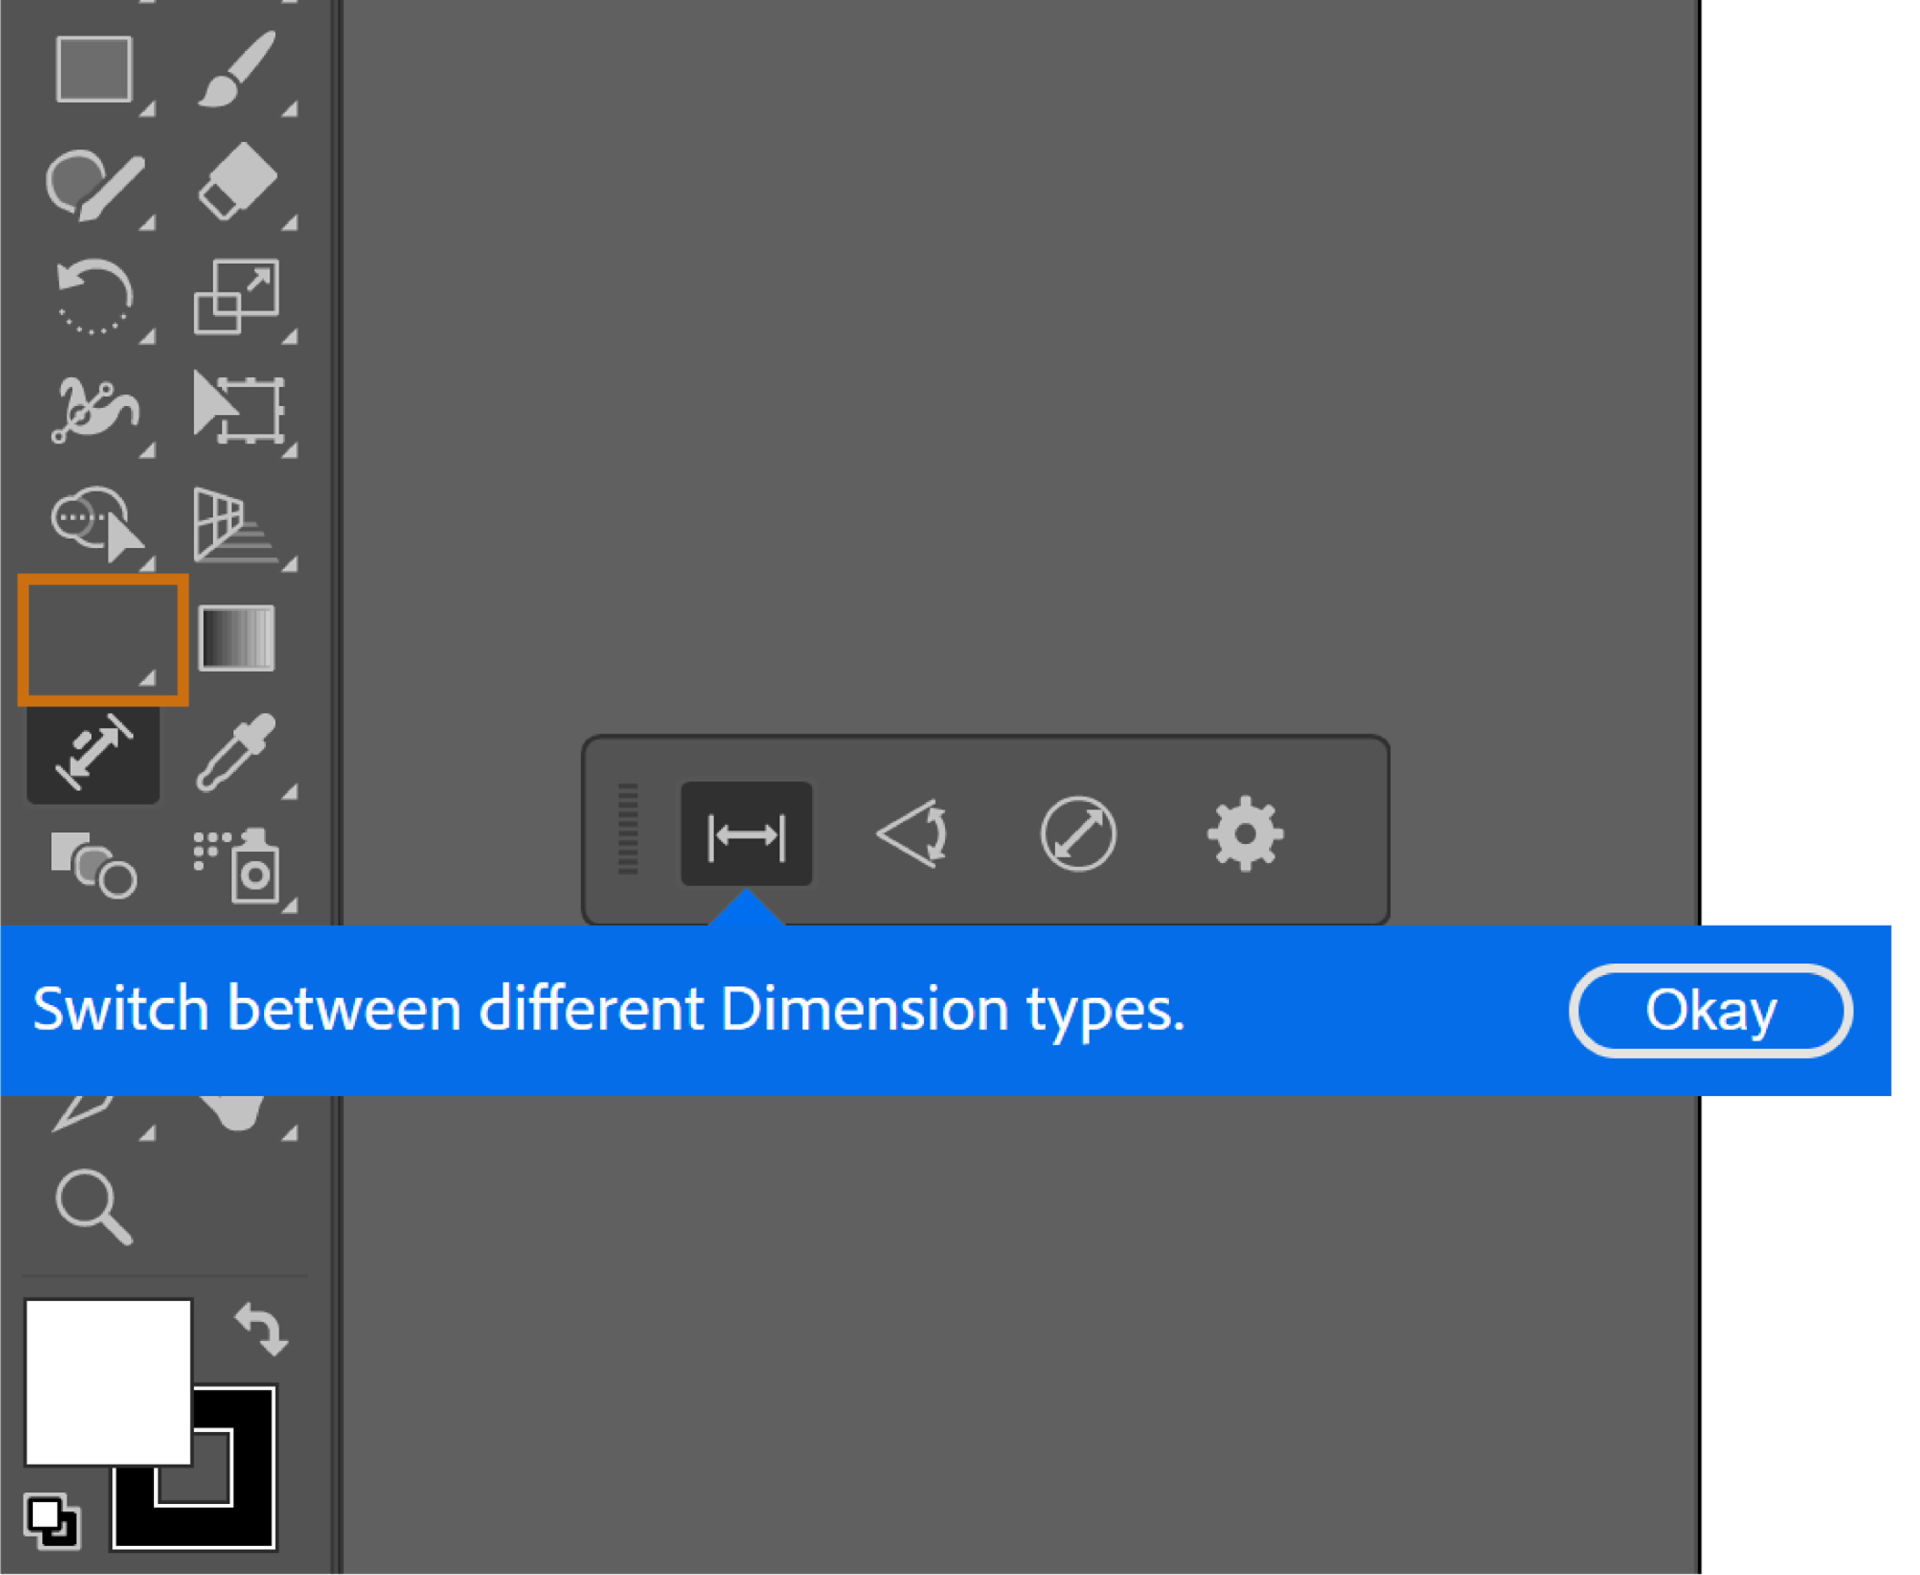Select the Shape Builder tool
Viewport: 1920px width, 1575px height.
click(x=96, y=524)
